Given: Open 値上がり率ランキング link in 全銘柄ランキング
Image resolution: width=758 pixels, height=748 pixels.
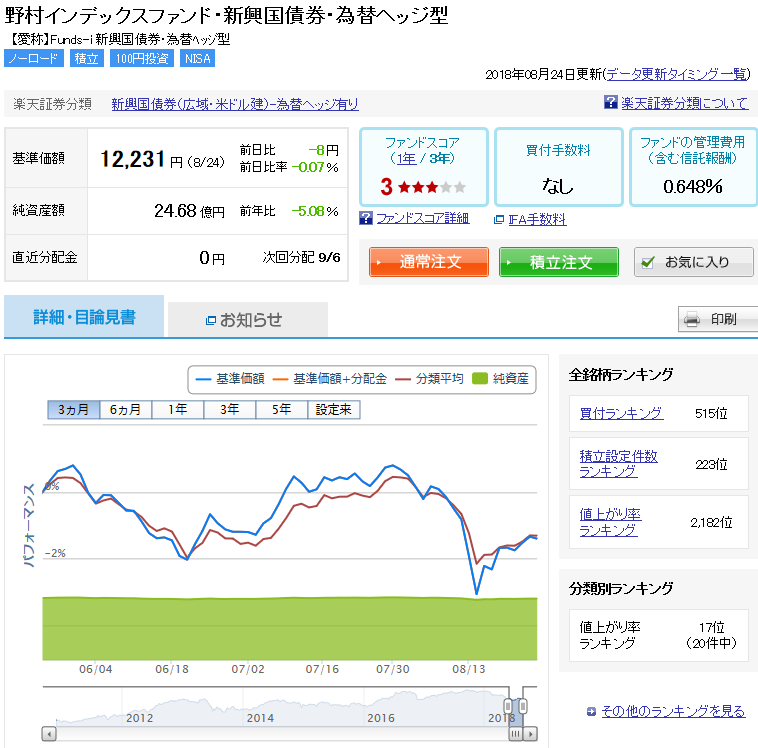Looking at the screenshot, I should pos(610,522).
